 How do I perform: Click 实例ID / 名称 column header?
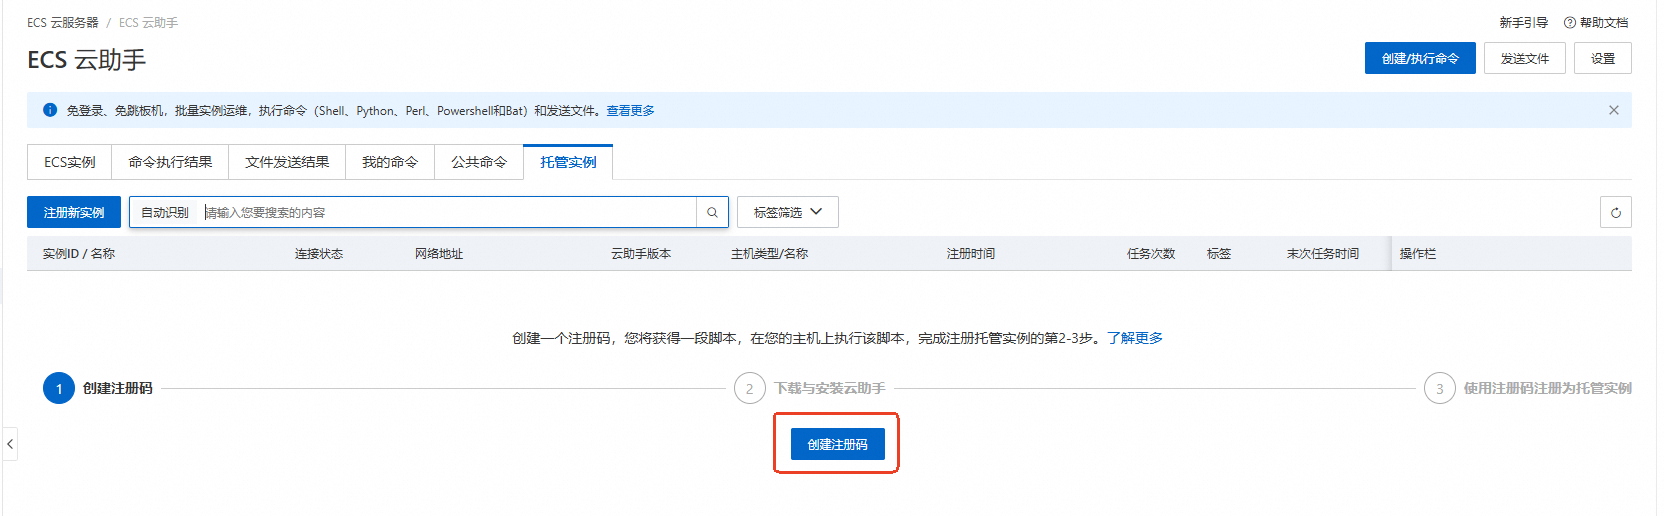[x=79, y=254]
